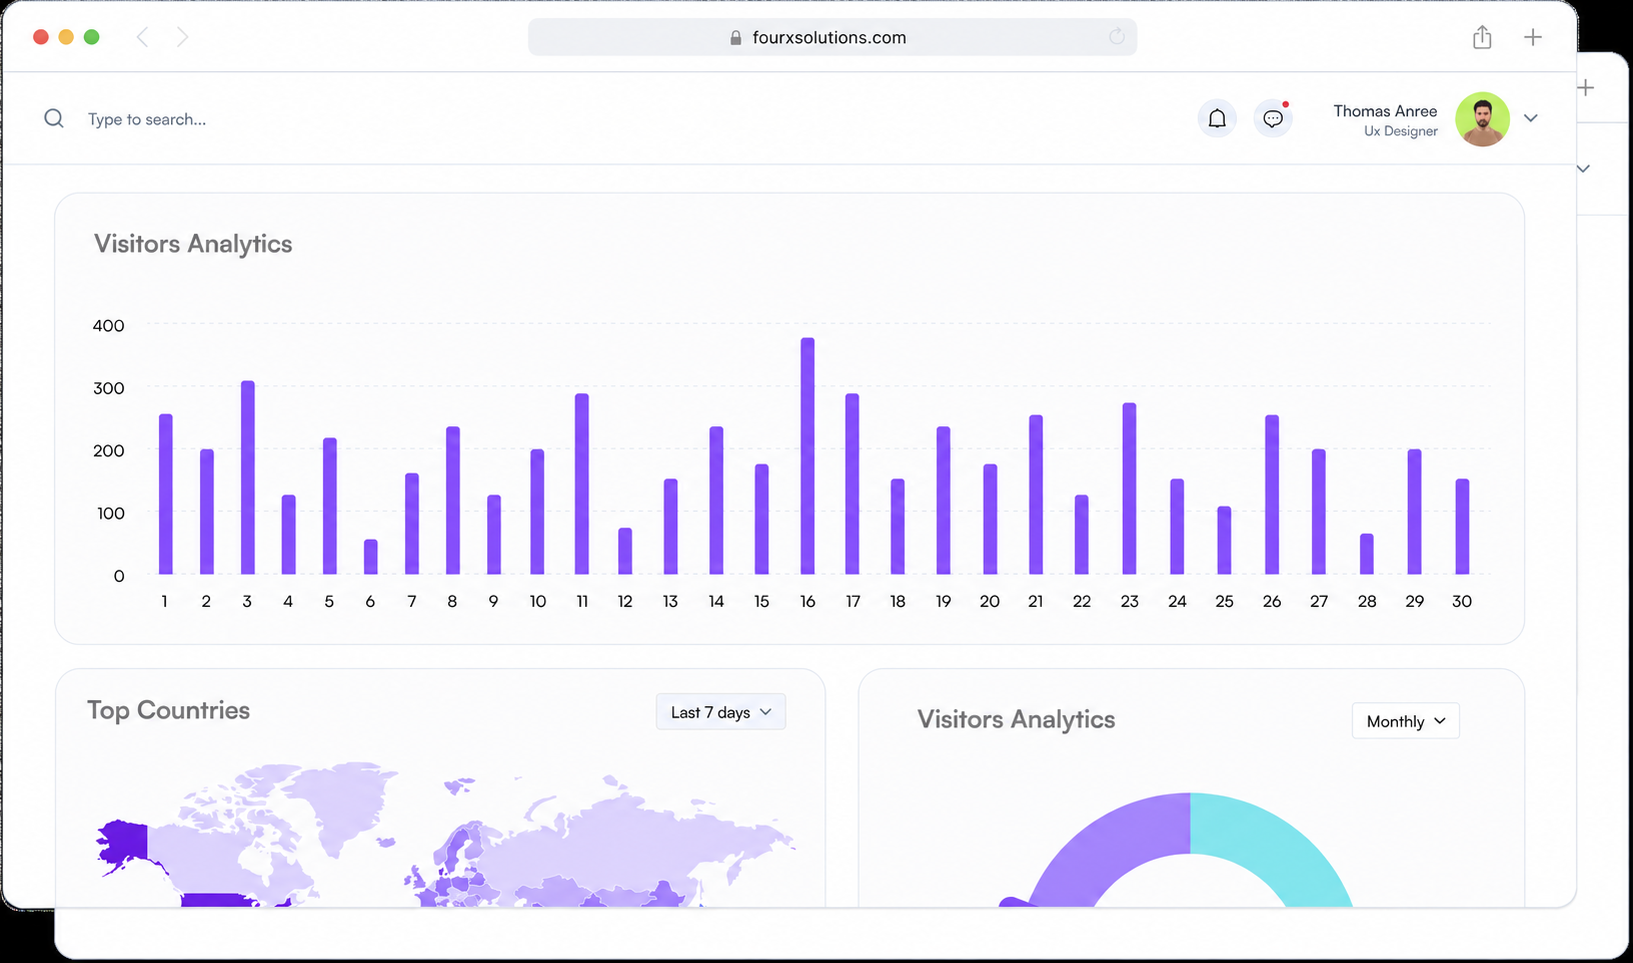The height and width of the screenshot is (963, 1633).
Task: Click Thomas Anree's profile avatar
Action: point(1482,119)
